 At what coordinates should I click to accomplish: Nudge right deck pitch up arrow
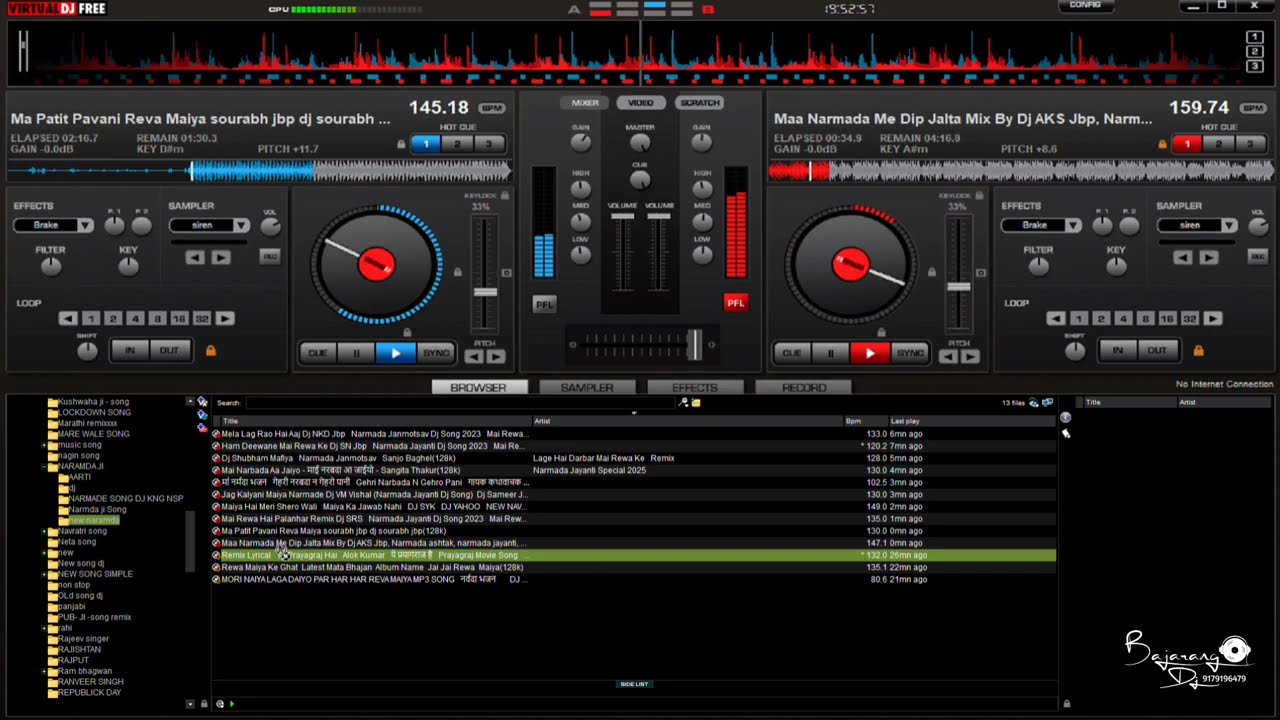970,356
